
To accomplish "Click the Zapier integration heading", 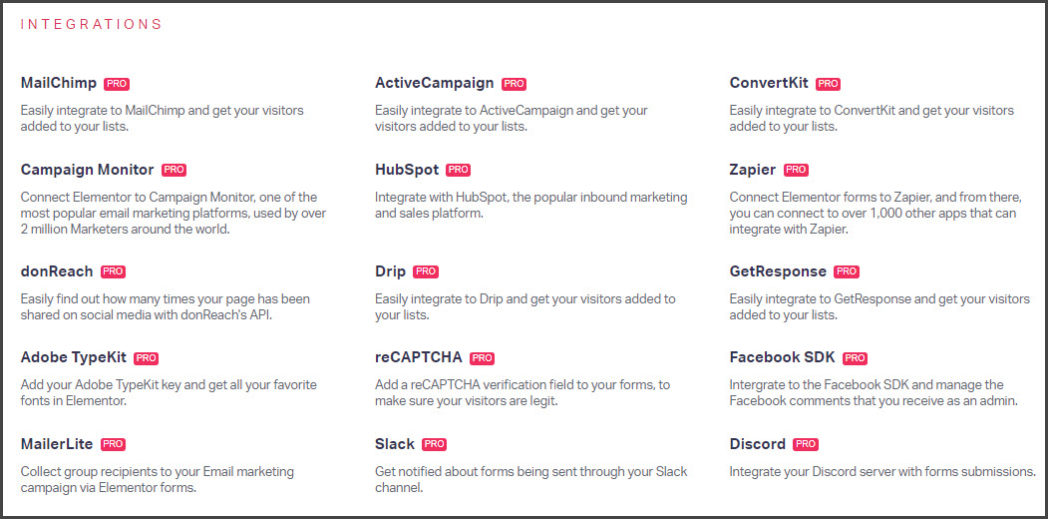I will click(x=753, y=170).
